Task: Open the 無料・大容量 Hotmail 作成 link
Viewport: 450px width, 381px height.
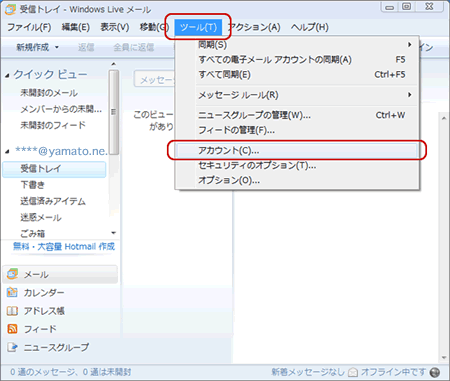Action: click(64, 246)
